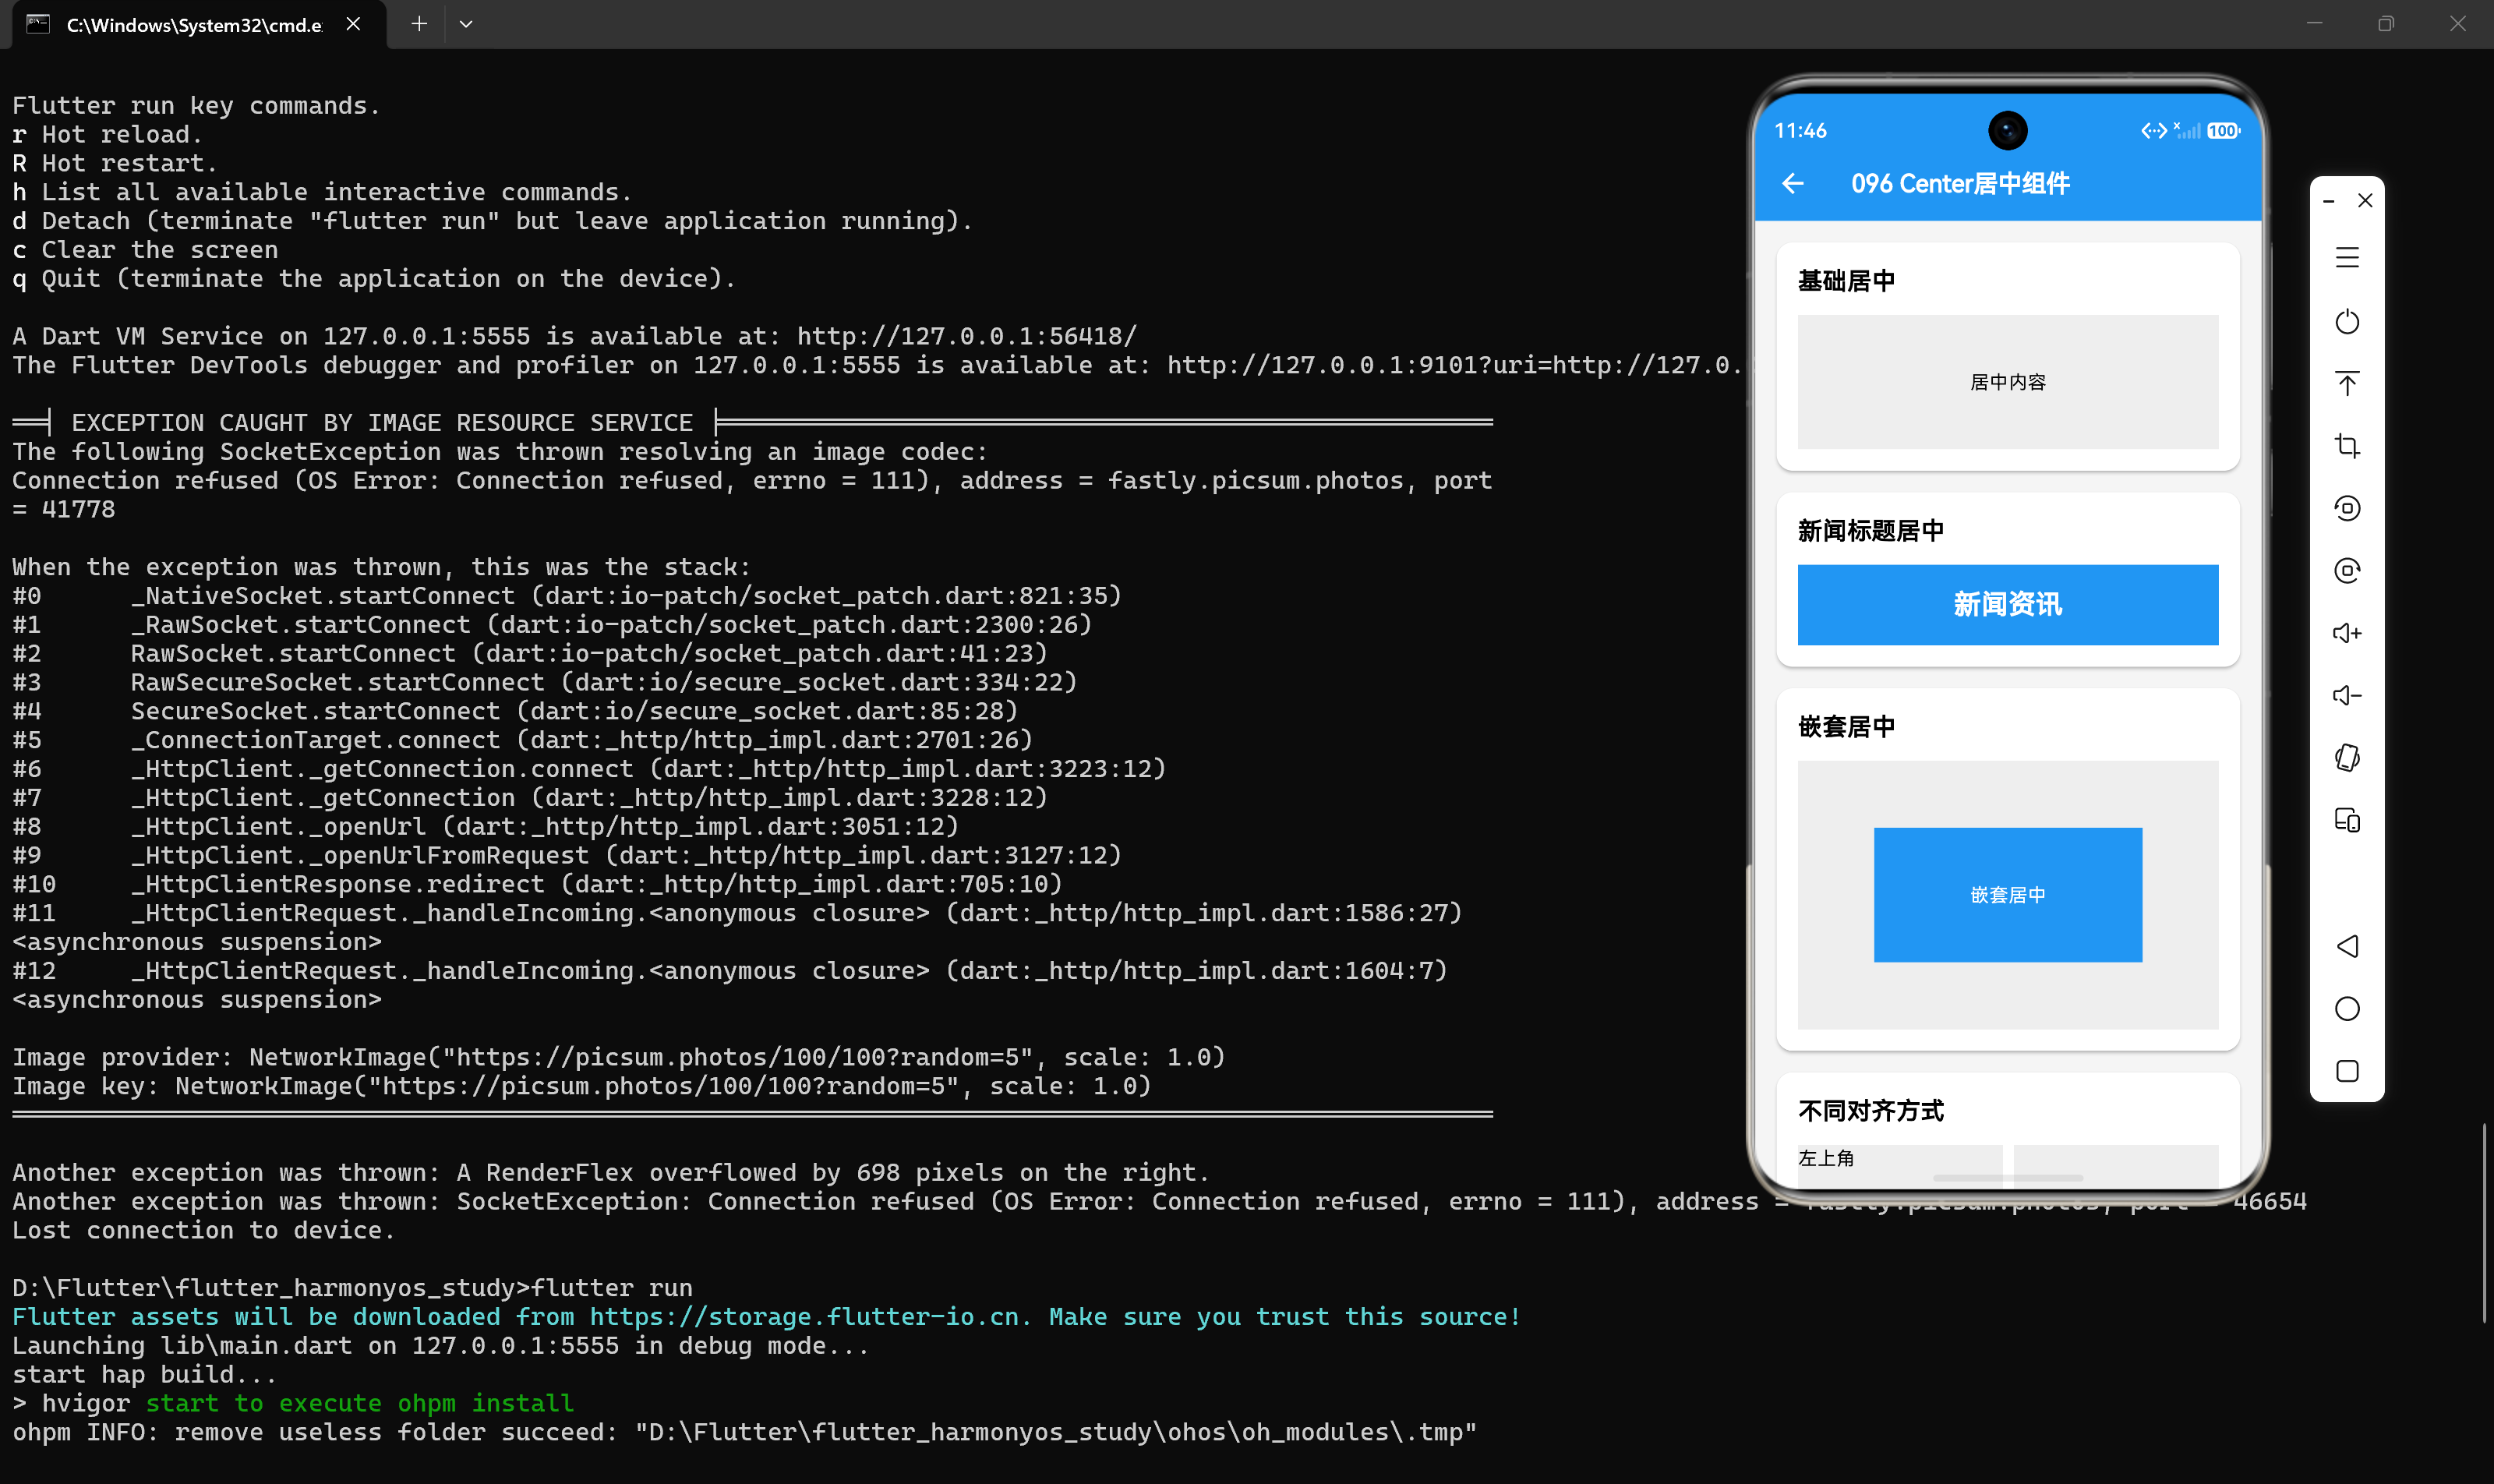Click the https://storage.flutter-io.cn link text

(x=804, y=1317)
